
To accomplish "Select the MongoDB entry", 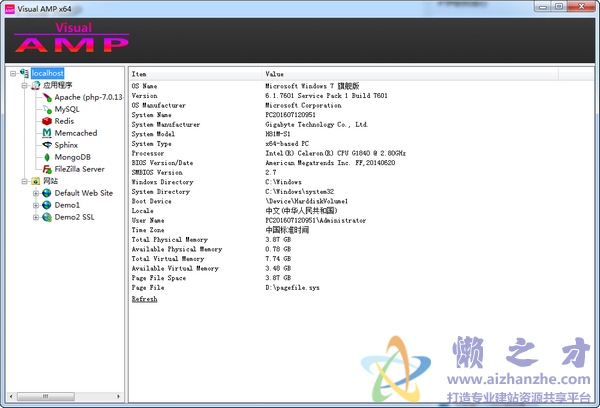I will (73, 157).
